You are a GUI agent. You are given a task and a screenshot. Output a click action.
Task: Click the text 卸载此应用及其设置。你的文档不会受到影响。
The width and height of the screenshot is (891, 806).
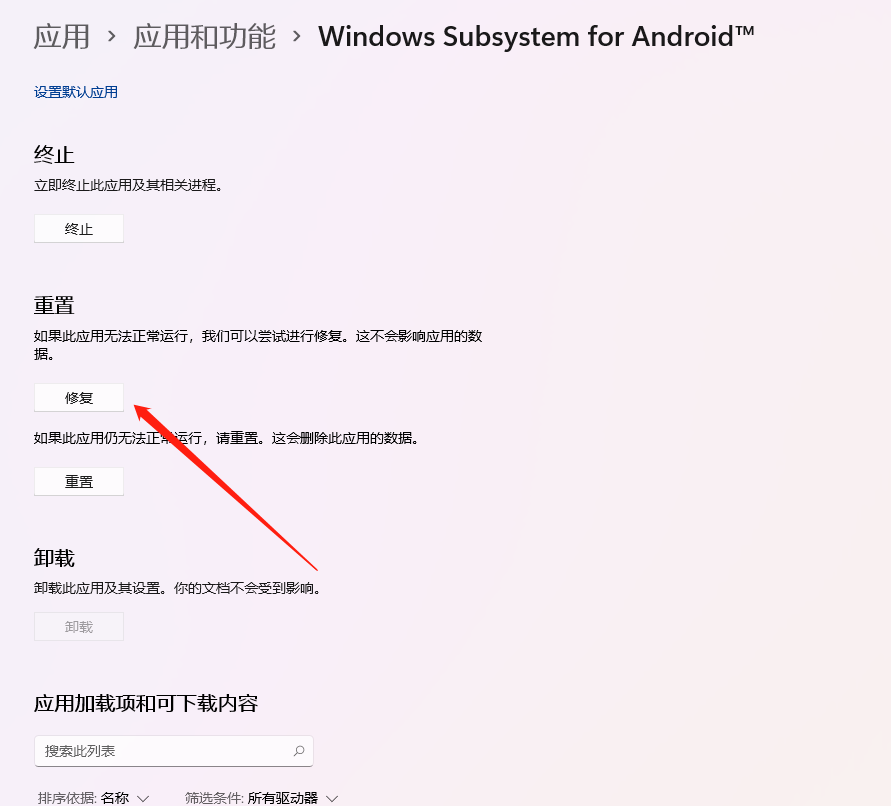178,588
